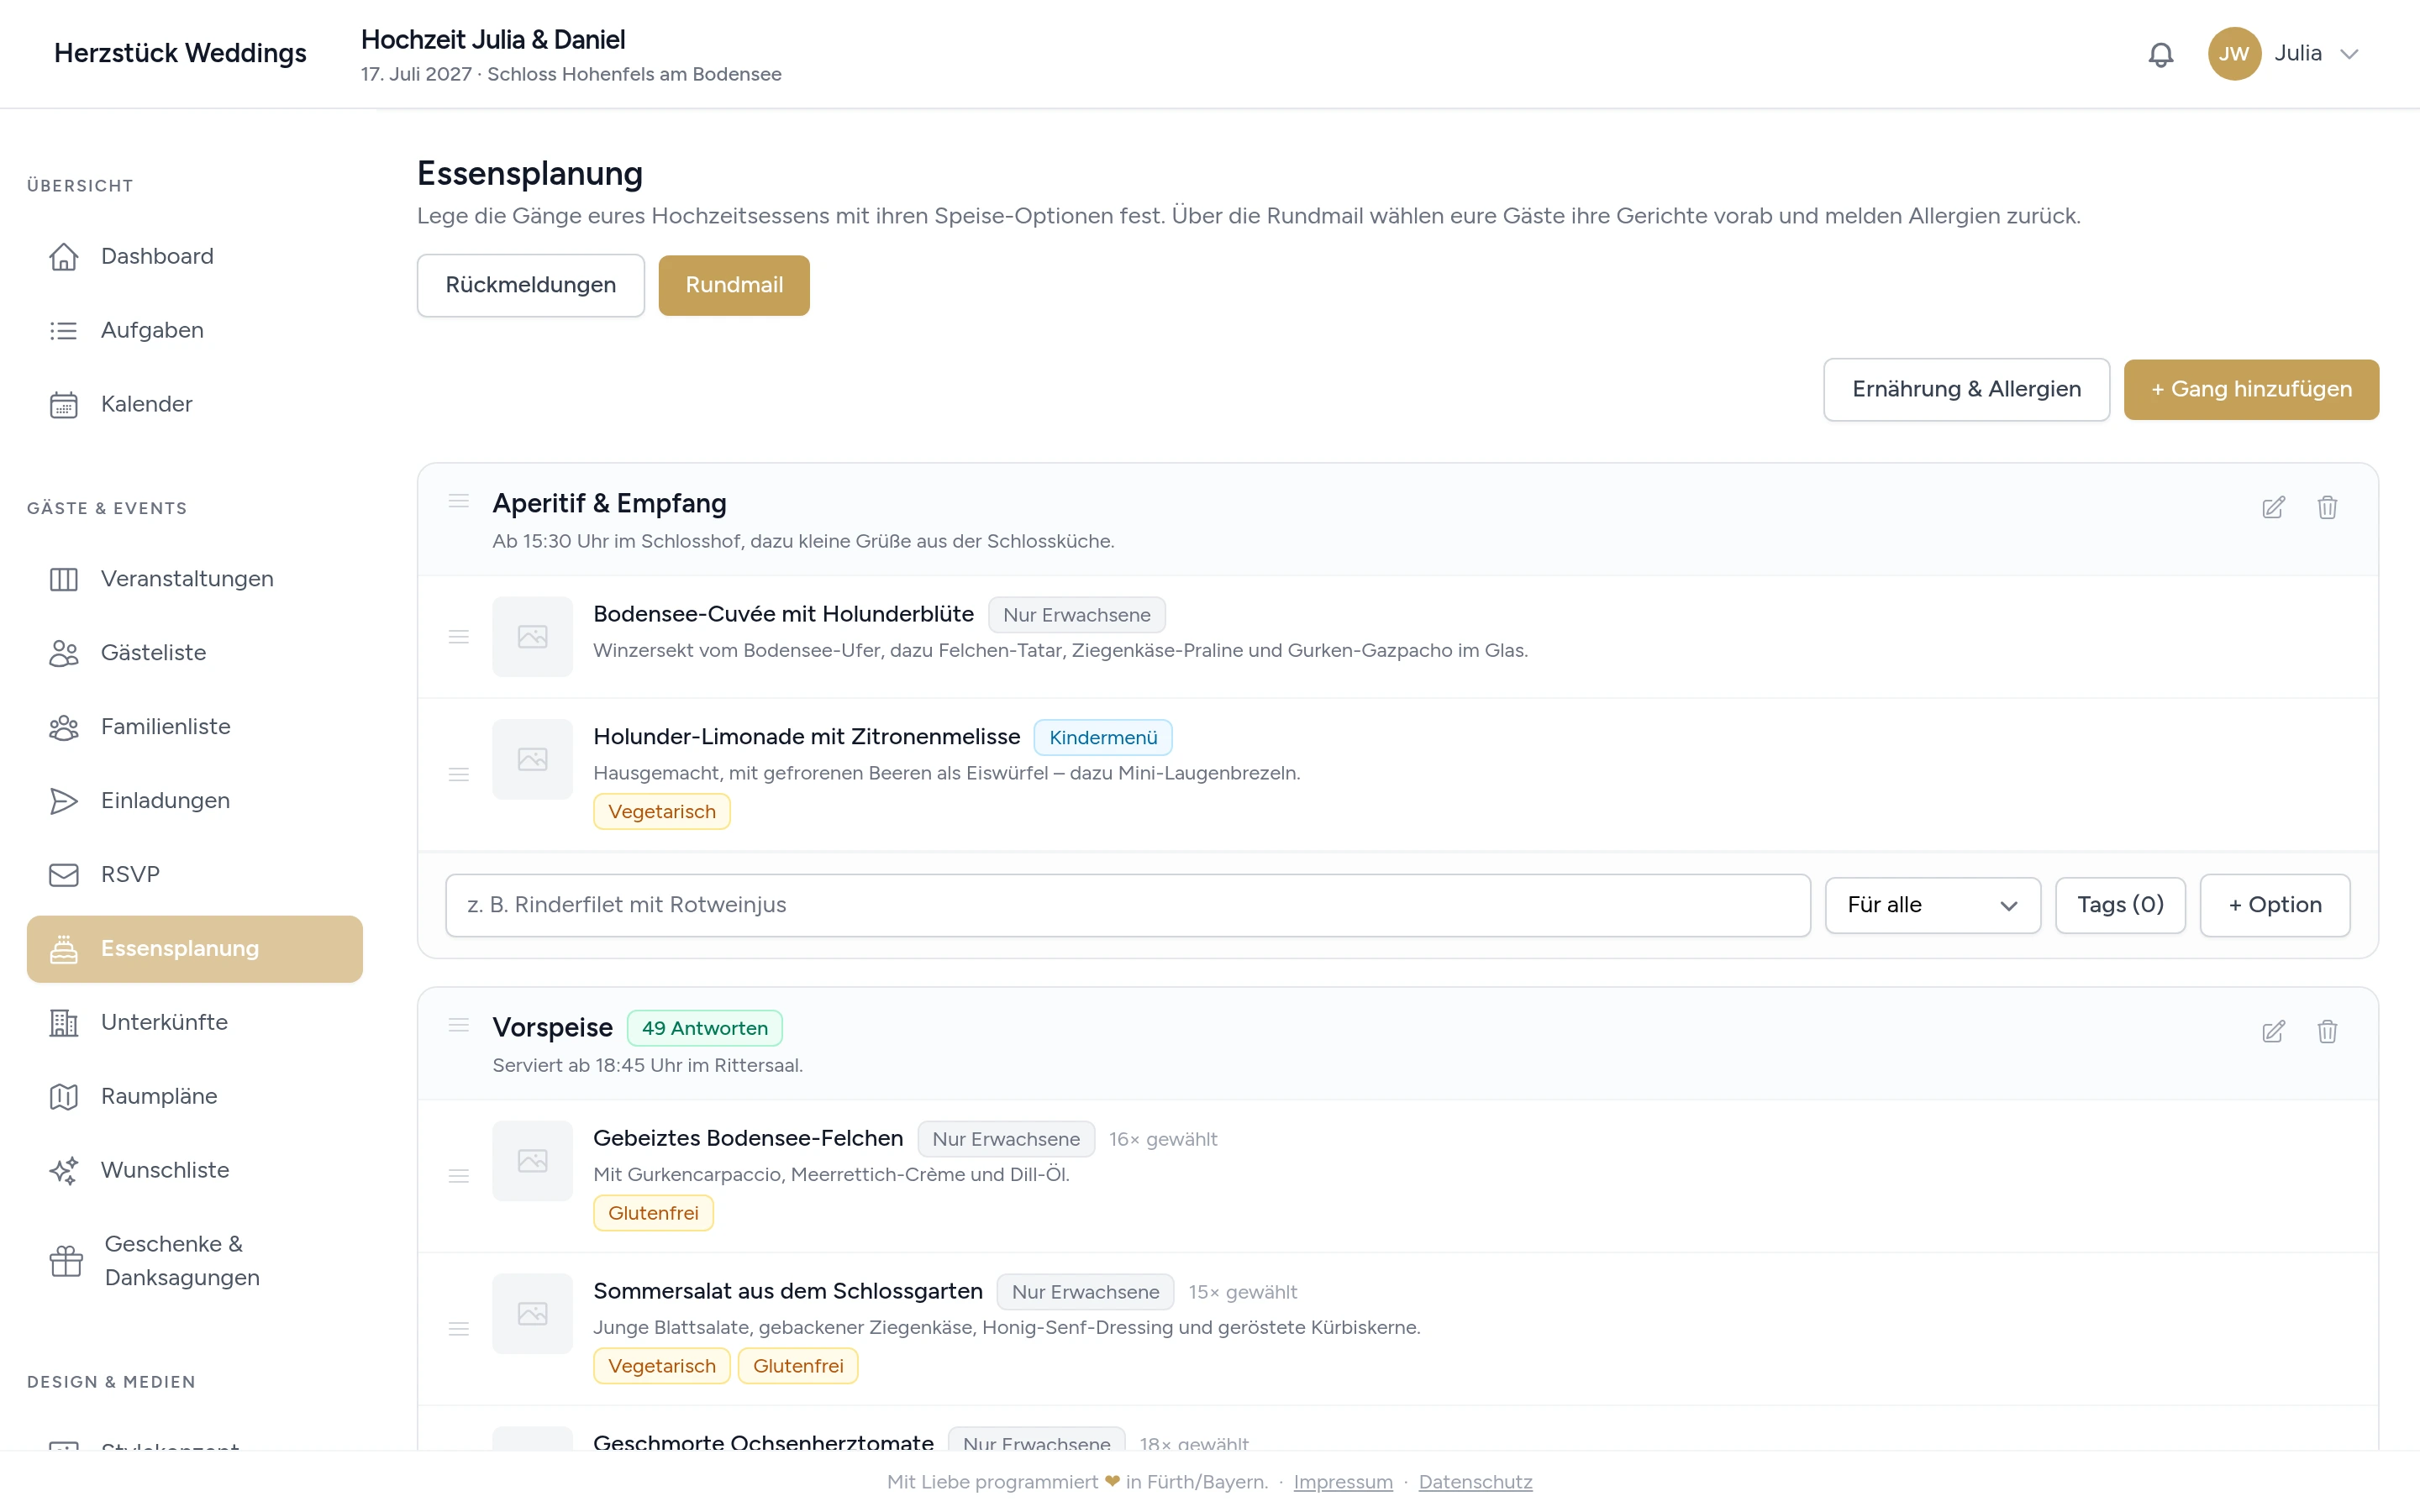2420x1512 pixels.
Task: Open Aufgaben in sidebar
Action: pos(195,330)
